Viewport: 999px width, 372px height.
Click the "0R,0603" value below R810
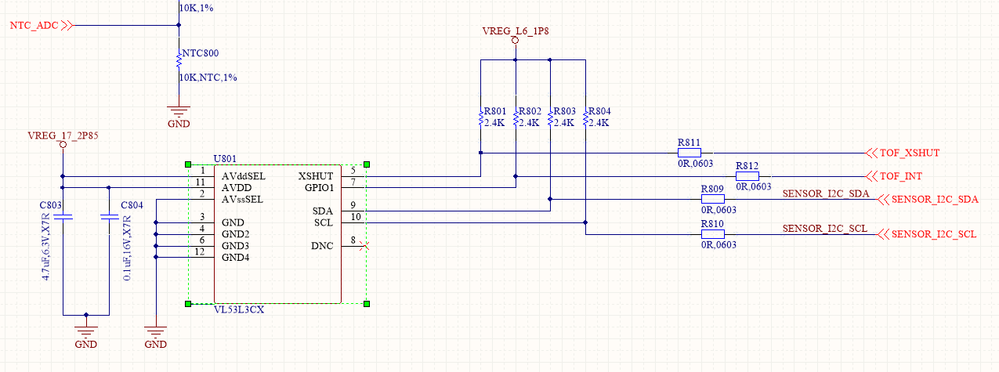pos(719,245)
